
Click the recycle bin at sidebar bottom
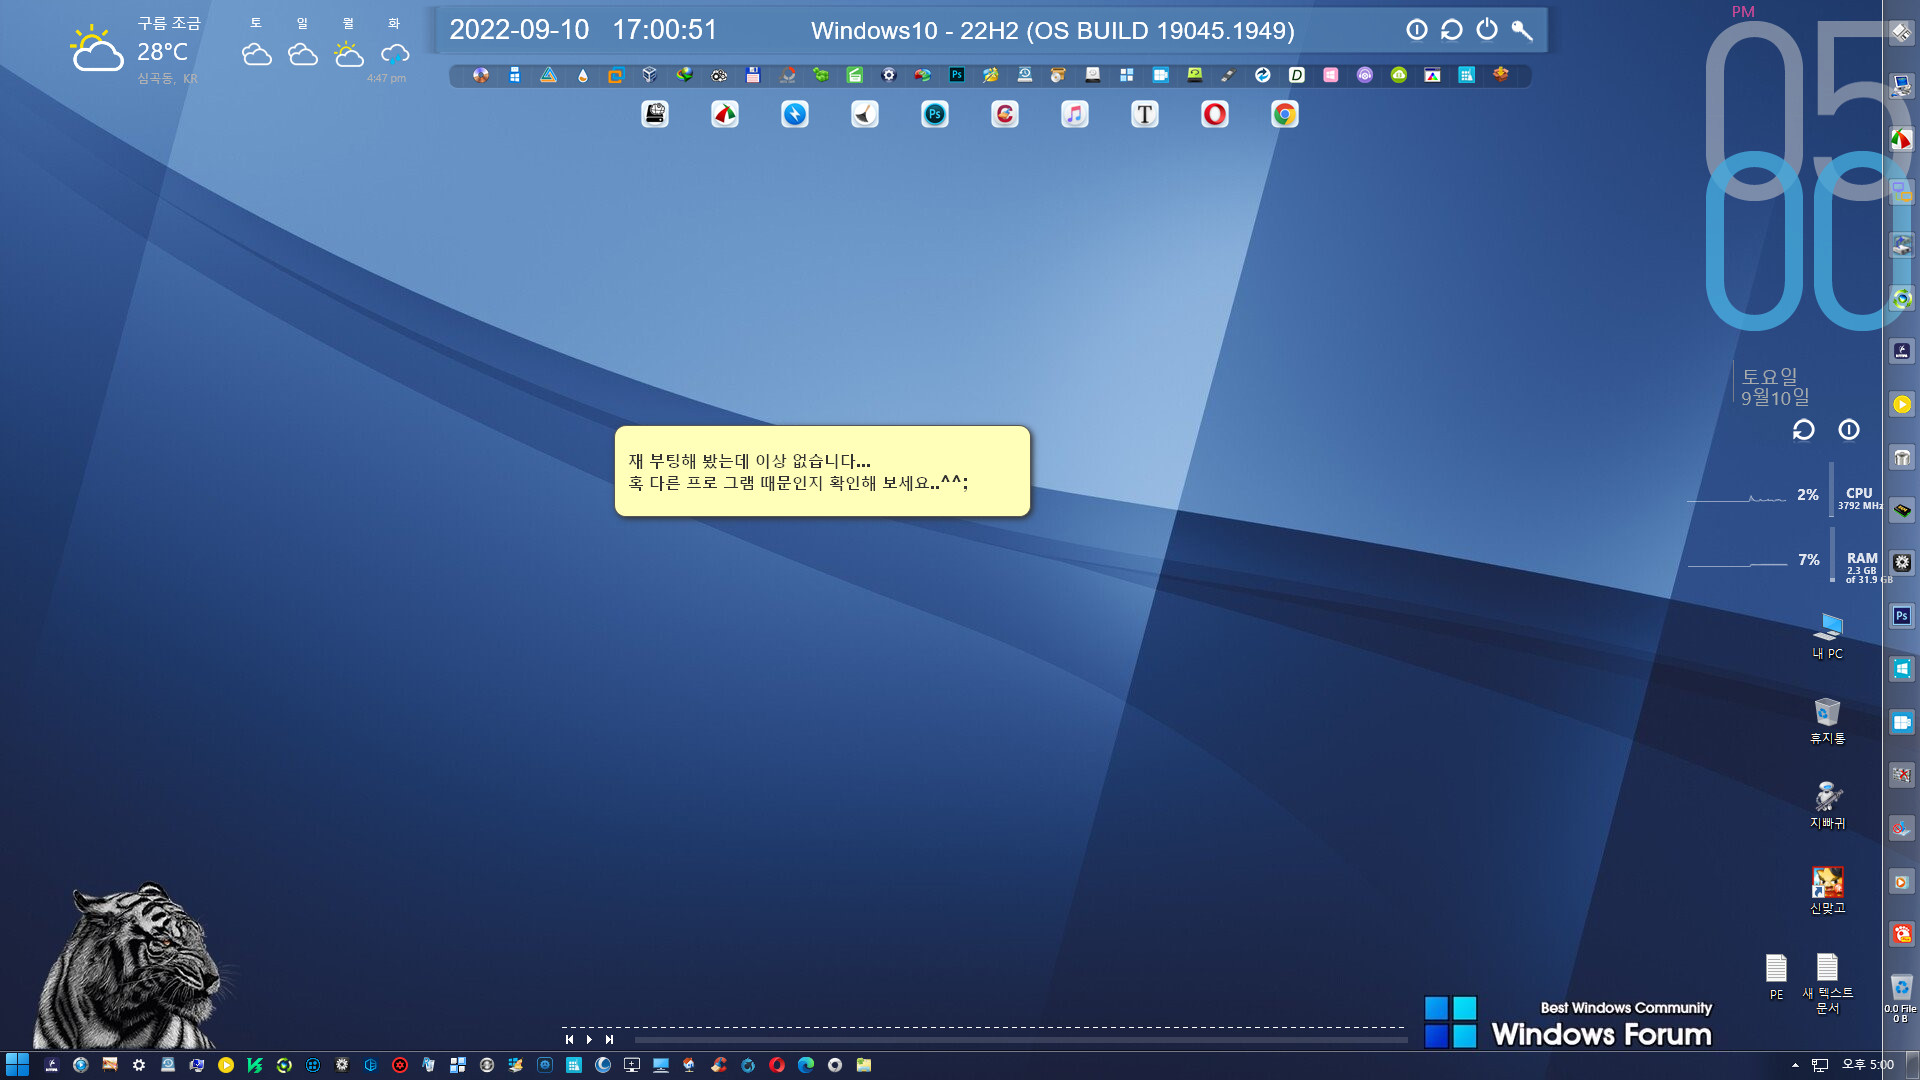coord(1902,988)
